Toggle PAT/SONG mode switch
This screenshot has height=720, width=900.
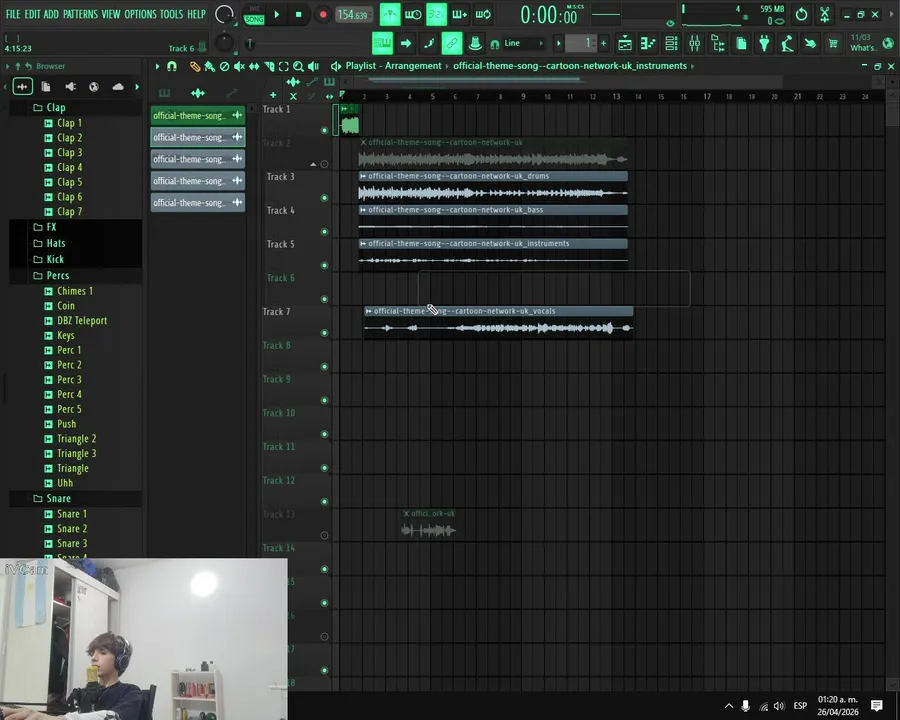coord(254,16)
